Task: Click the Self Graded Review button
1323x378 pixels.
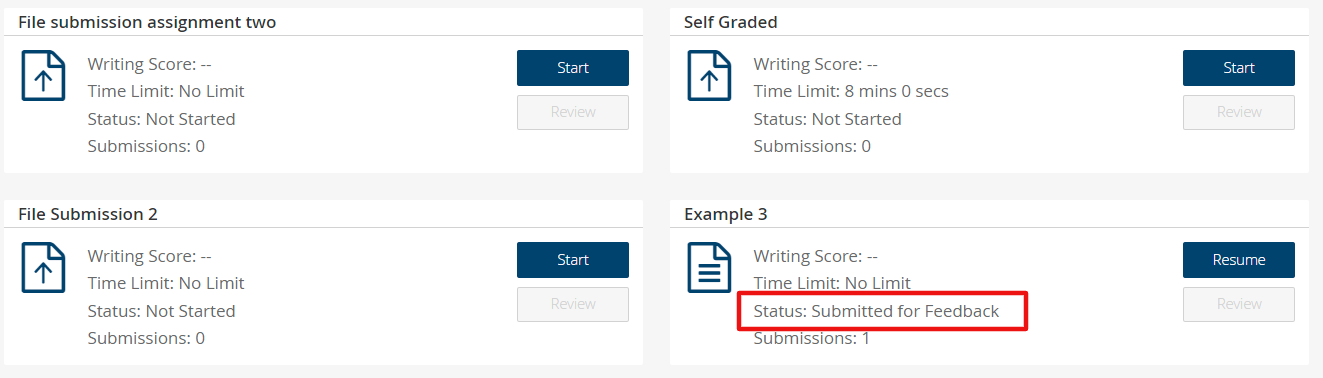Action: tap(1239, 112)
